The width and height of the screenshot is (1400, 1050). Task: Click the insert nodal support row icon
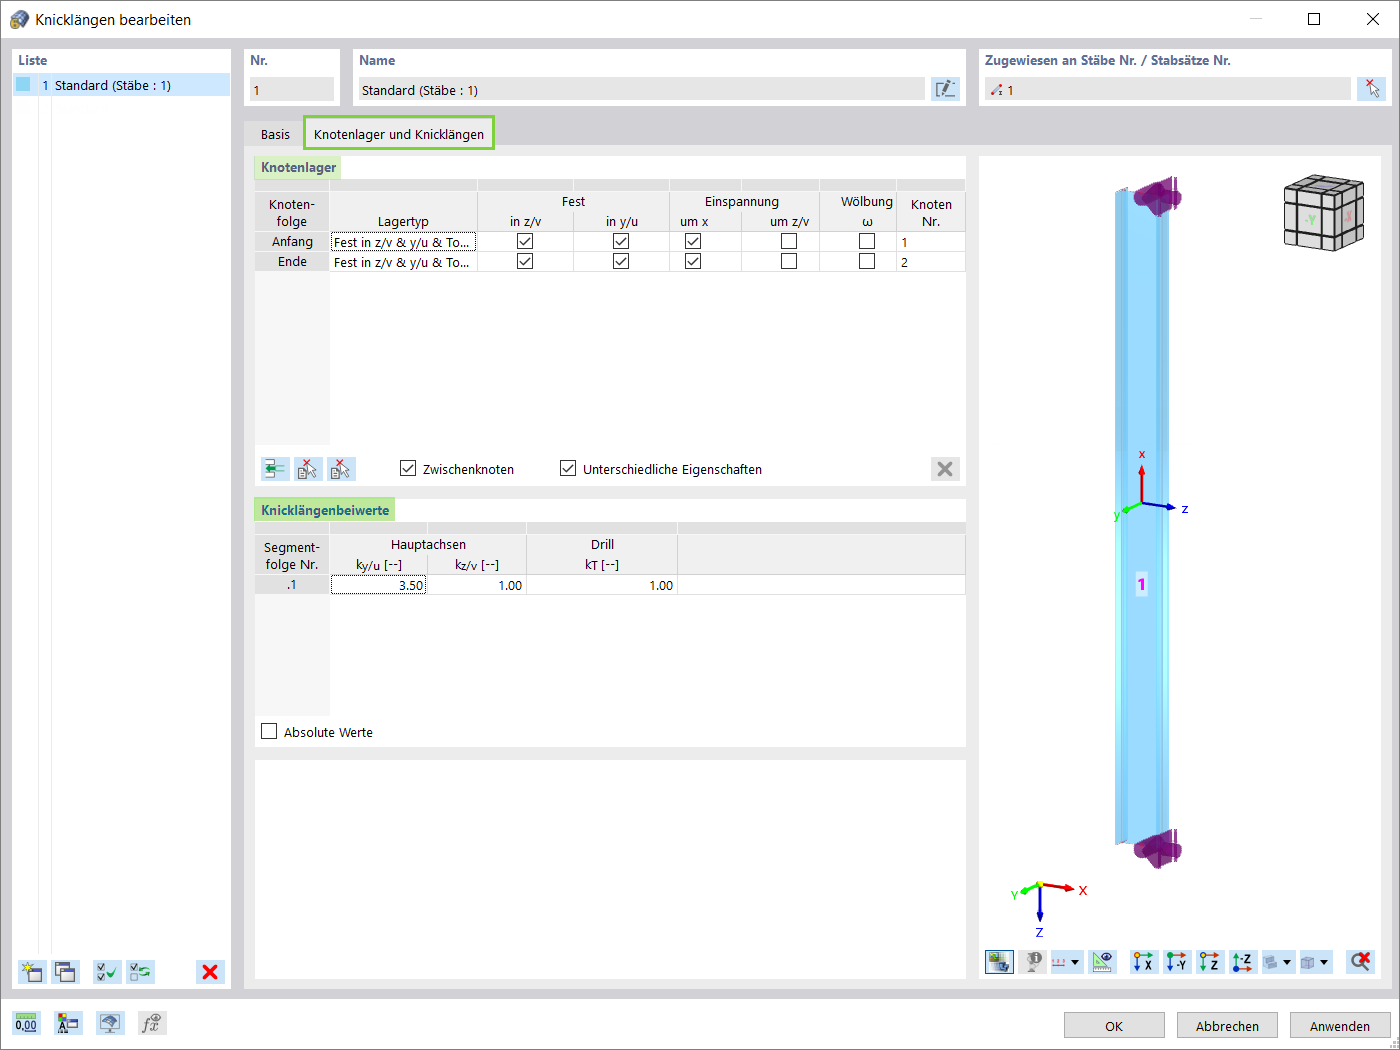(275, 469)
